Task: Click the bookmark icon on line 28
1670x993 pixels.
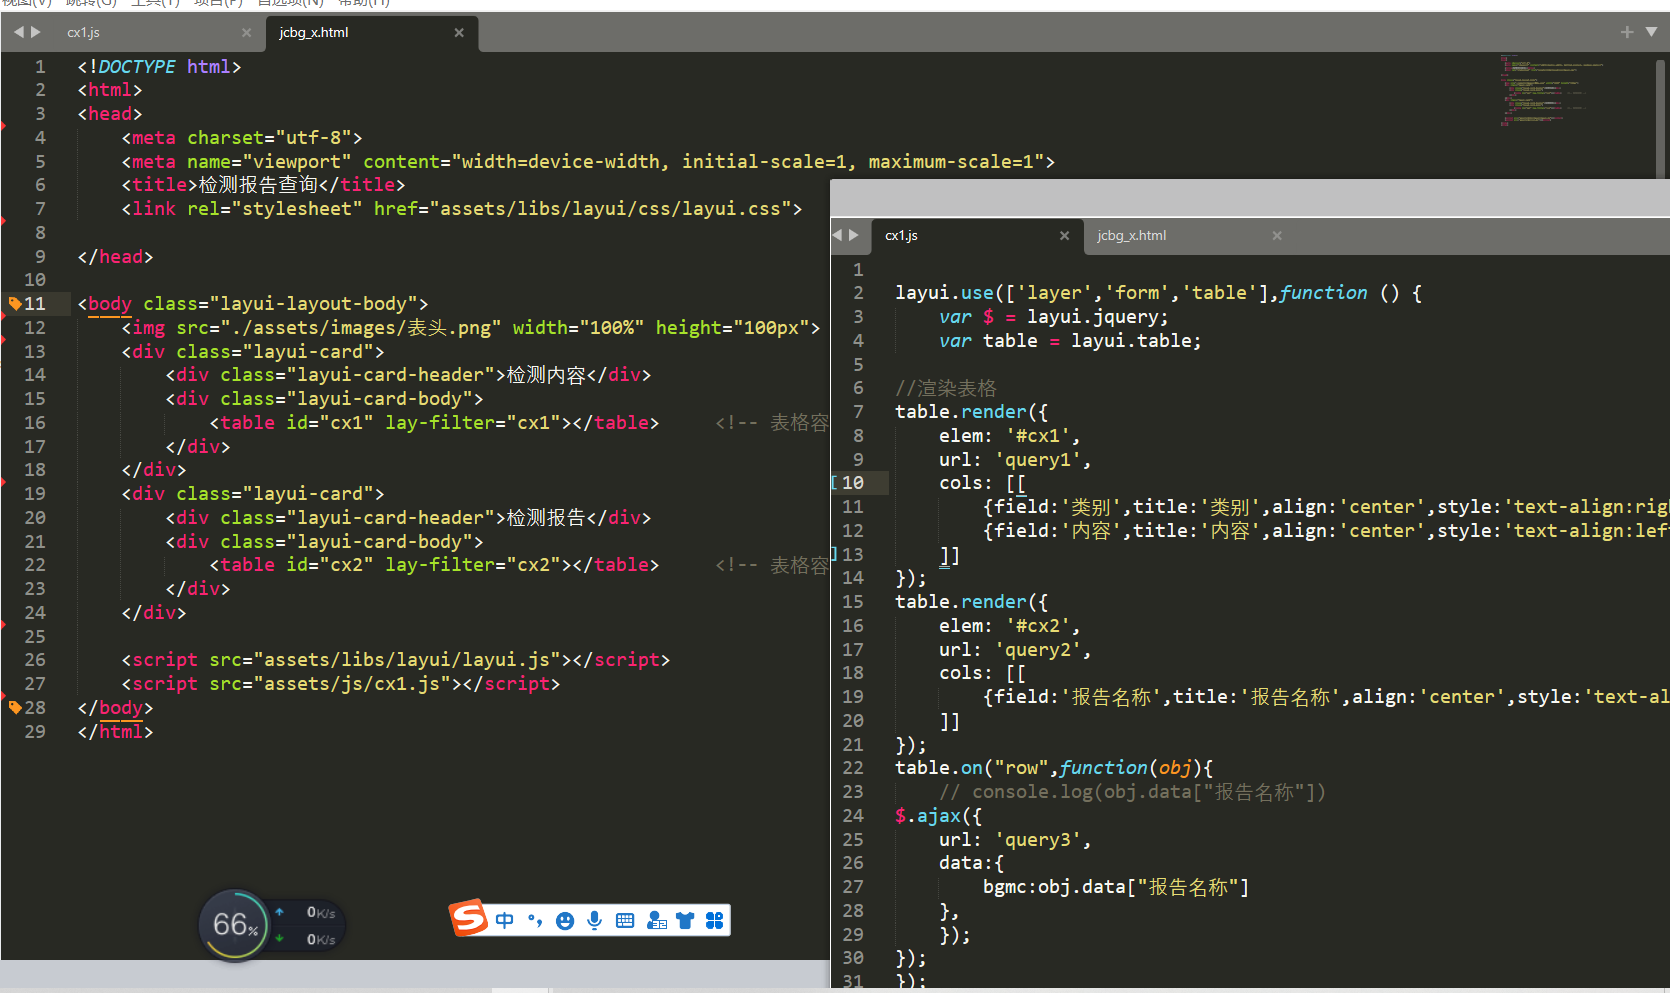Action: pyautogui.click(x=14, y=707)
